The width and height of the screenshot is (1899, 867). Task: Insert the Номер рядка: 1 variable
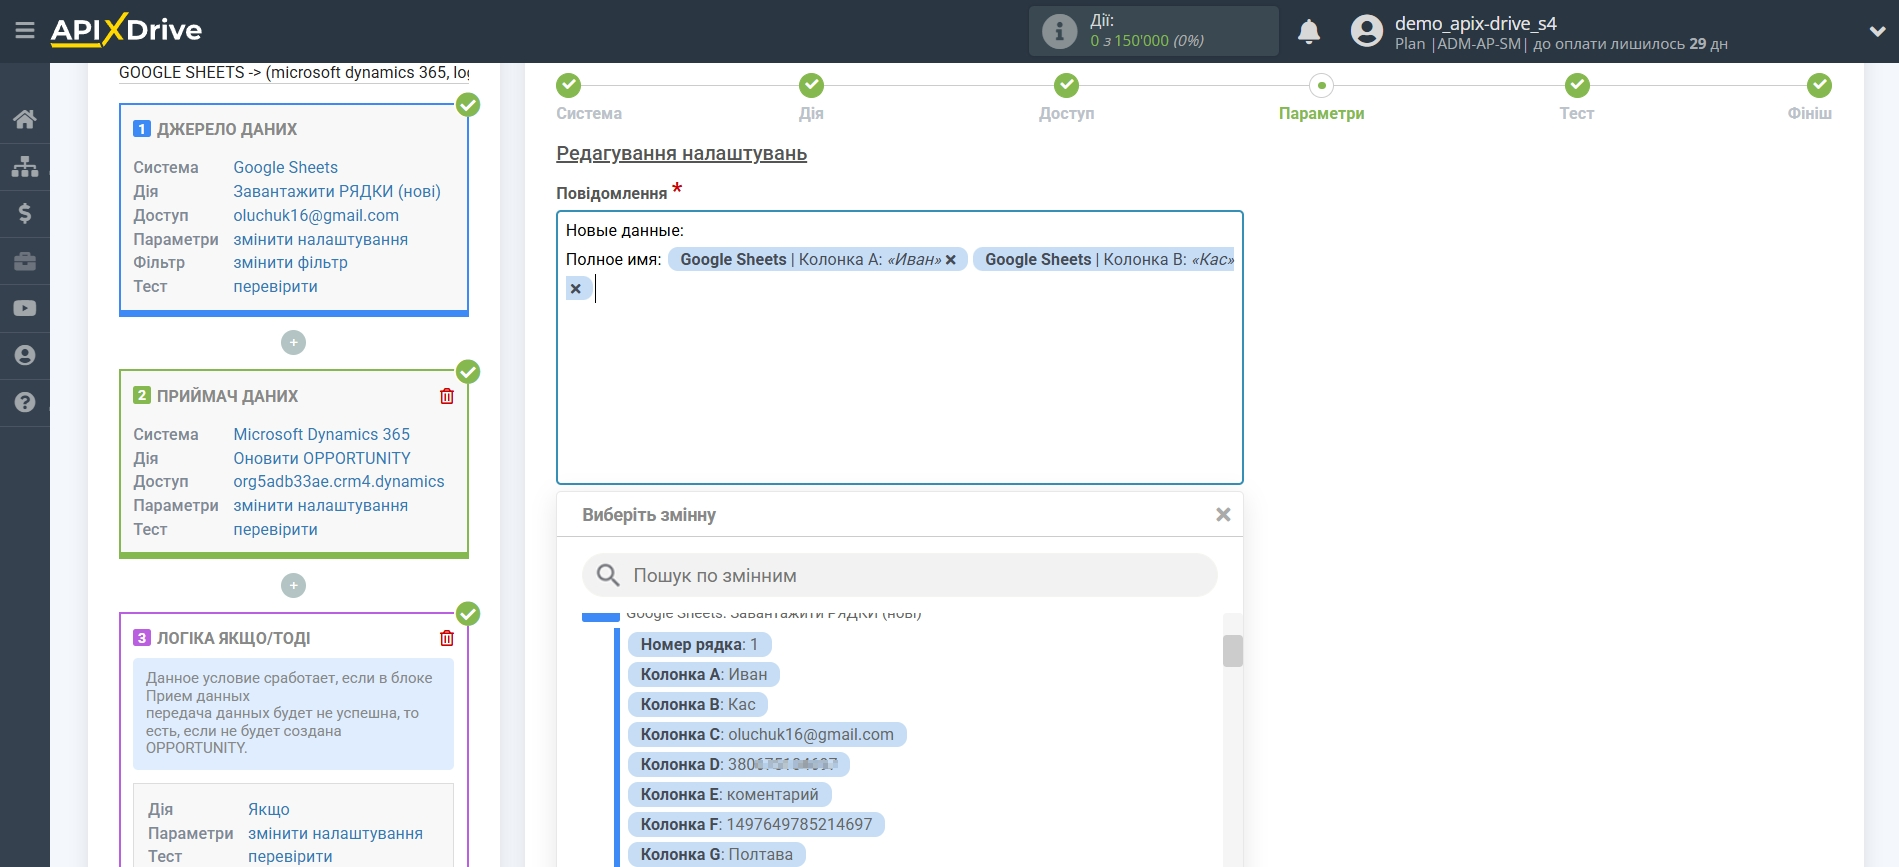pyautogui.click(x=699, y=644)
